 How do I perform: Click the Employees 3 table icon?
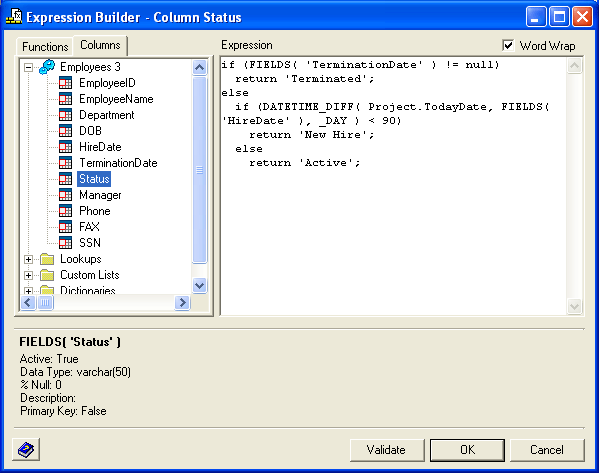pyautogui.click(x=47, y=67)
